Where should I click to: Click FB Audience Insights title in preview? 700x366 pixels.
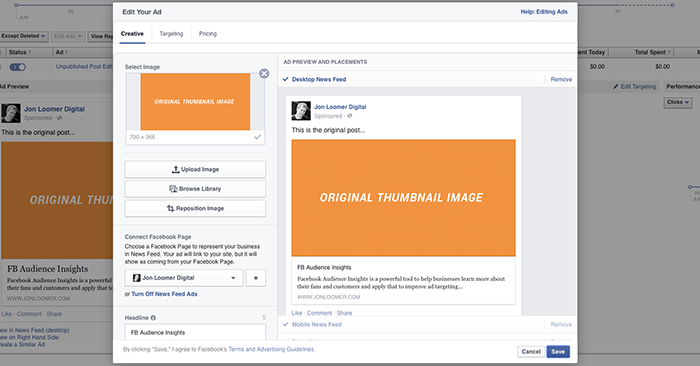[x=324, y=267]
